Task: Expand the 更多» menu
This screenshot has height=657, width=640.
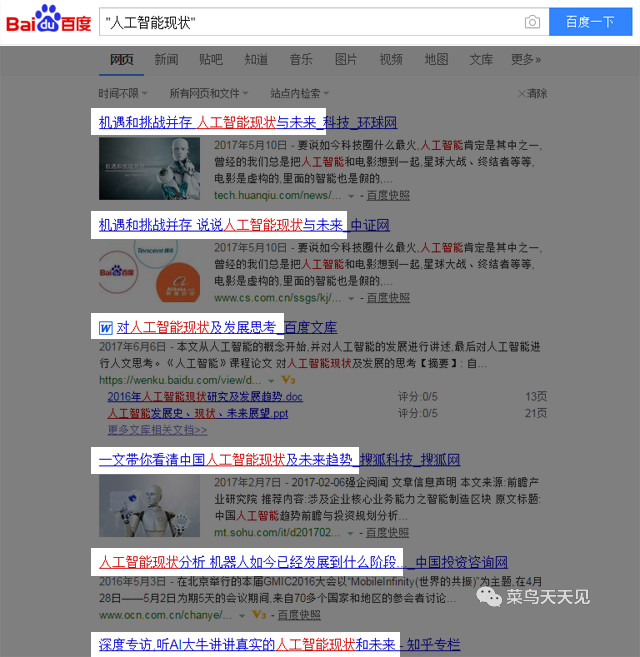Action: [x=526, y=59]
